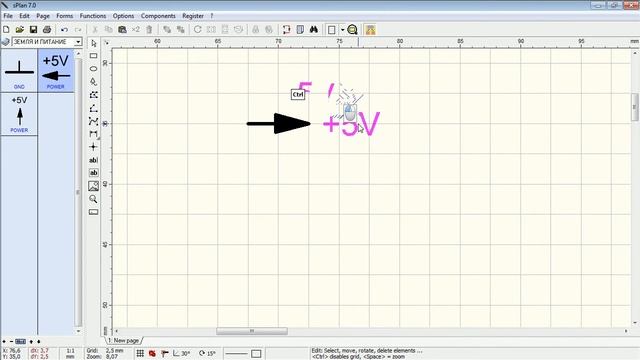
Task: Open the Page menu
Action: tap(43, 16)
